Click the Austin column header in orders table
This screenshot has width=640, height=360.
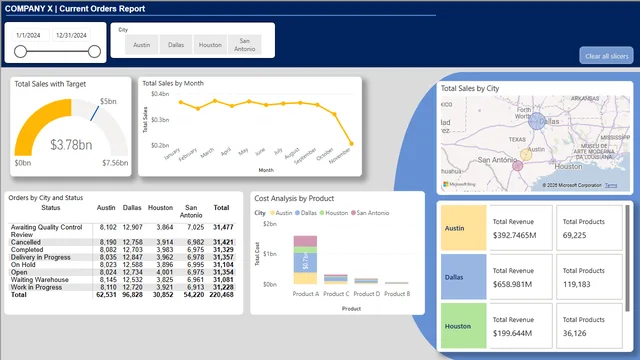(x=106, y=208)
